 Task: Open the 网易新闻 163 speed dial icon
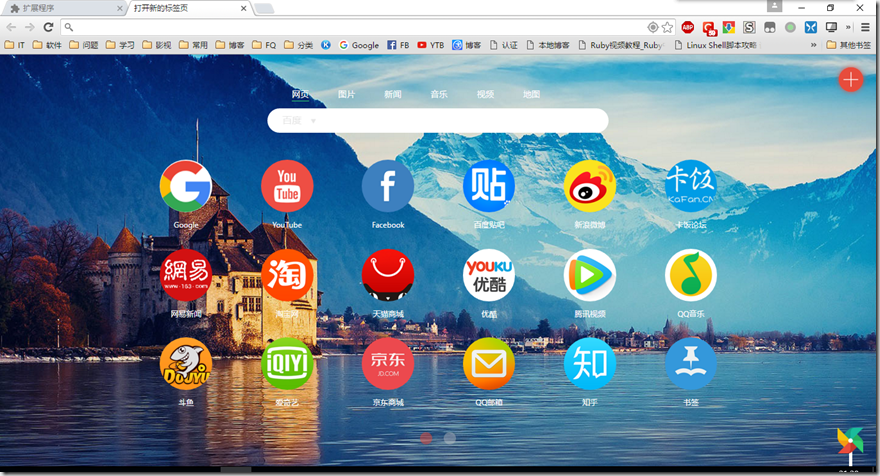coord(186,275)
